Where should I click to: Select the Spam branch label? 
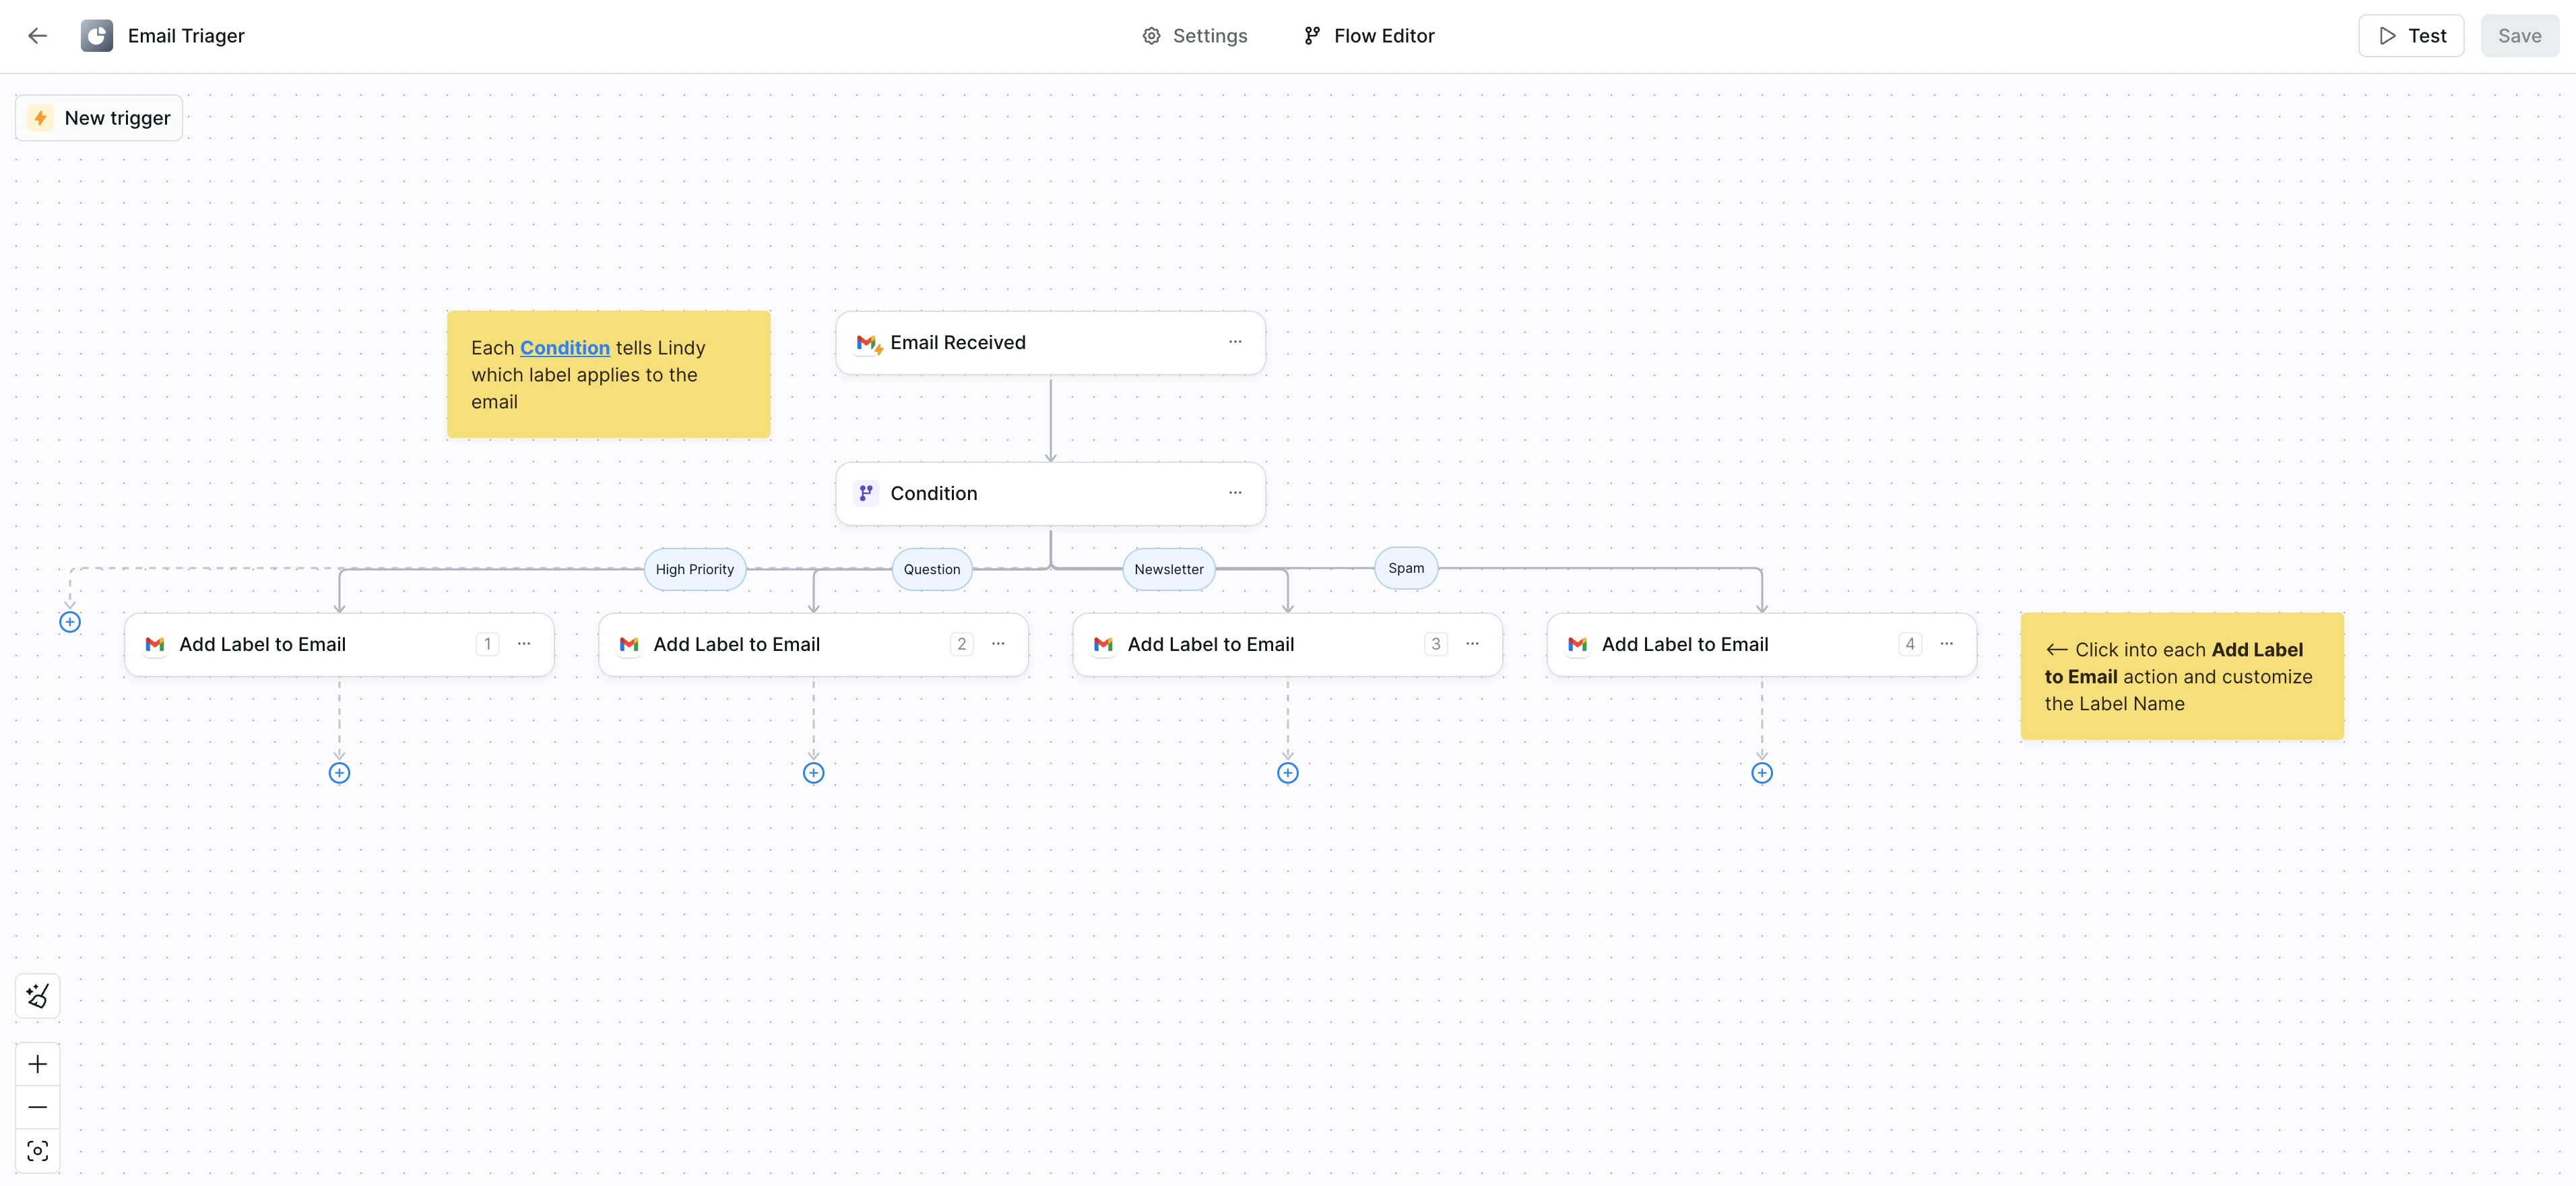click(1405, 568)
